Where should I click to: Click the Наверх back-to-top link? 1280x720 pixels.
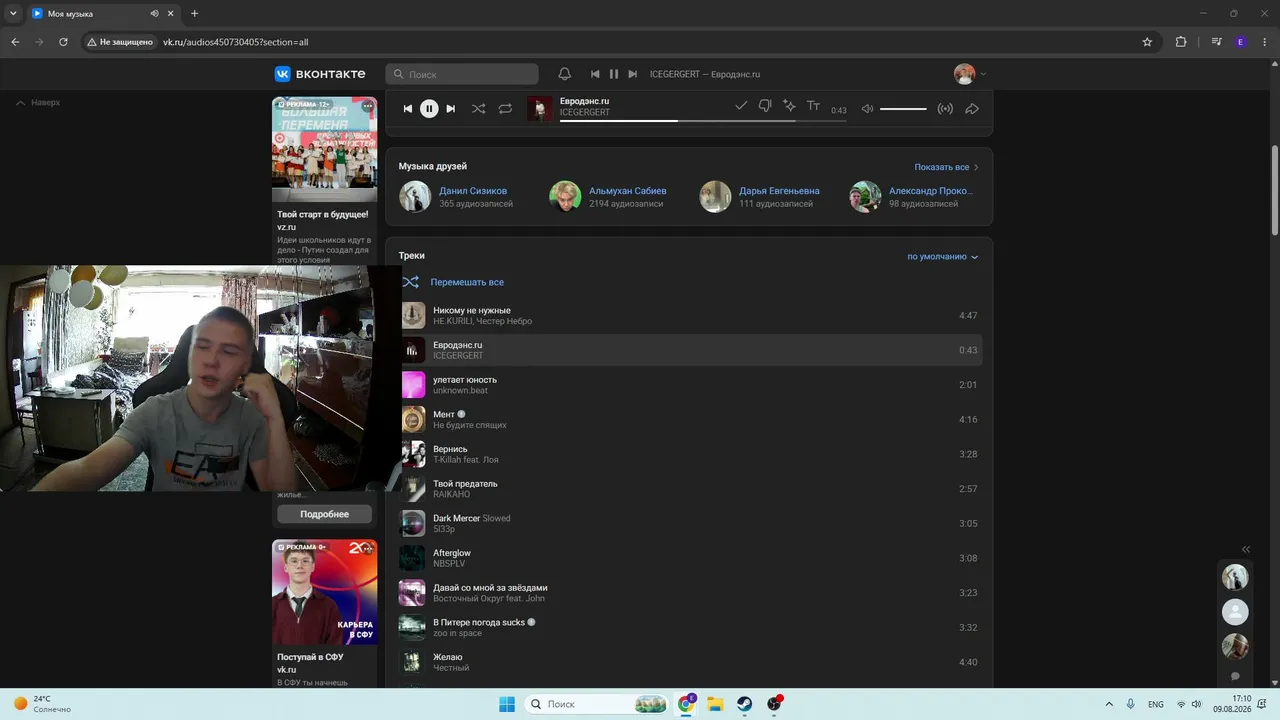[x=38, y=102]
